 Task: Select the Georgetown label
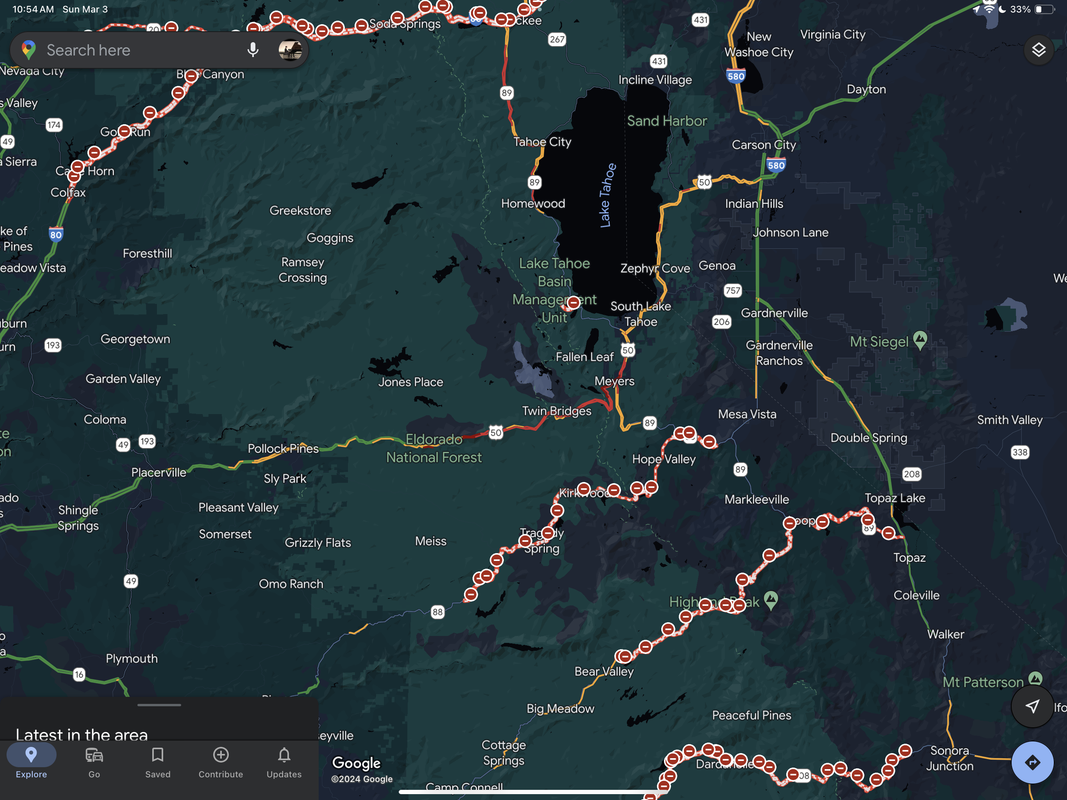[135, 339]
